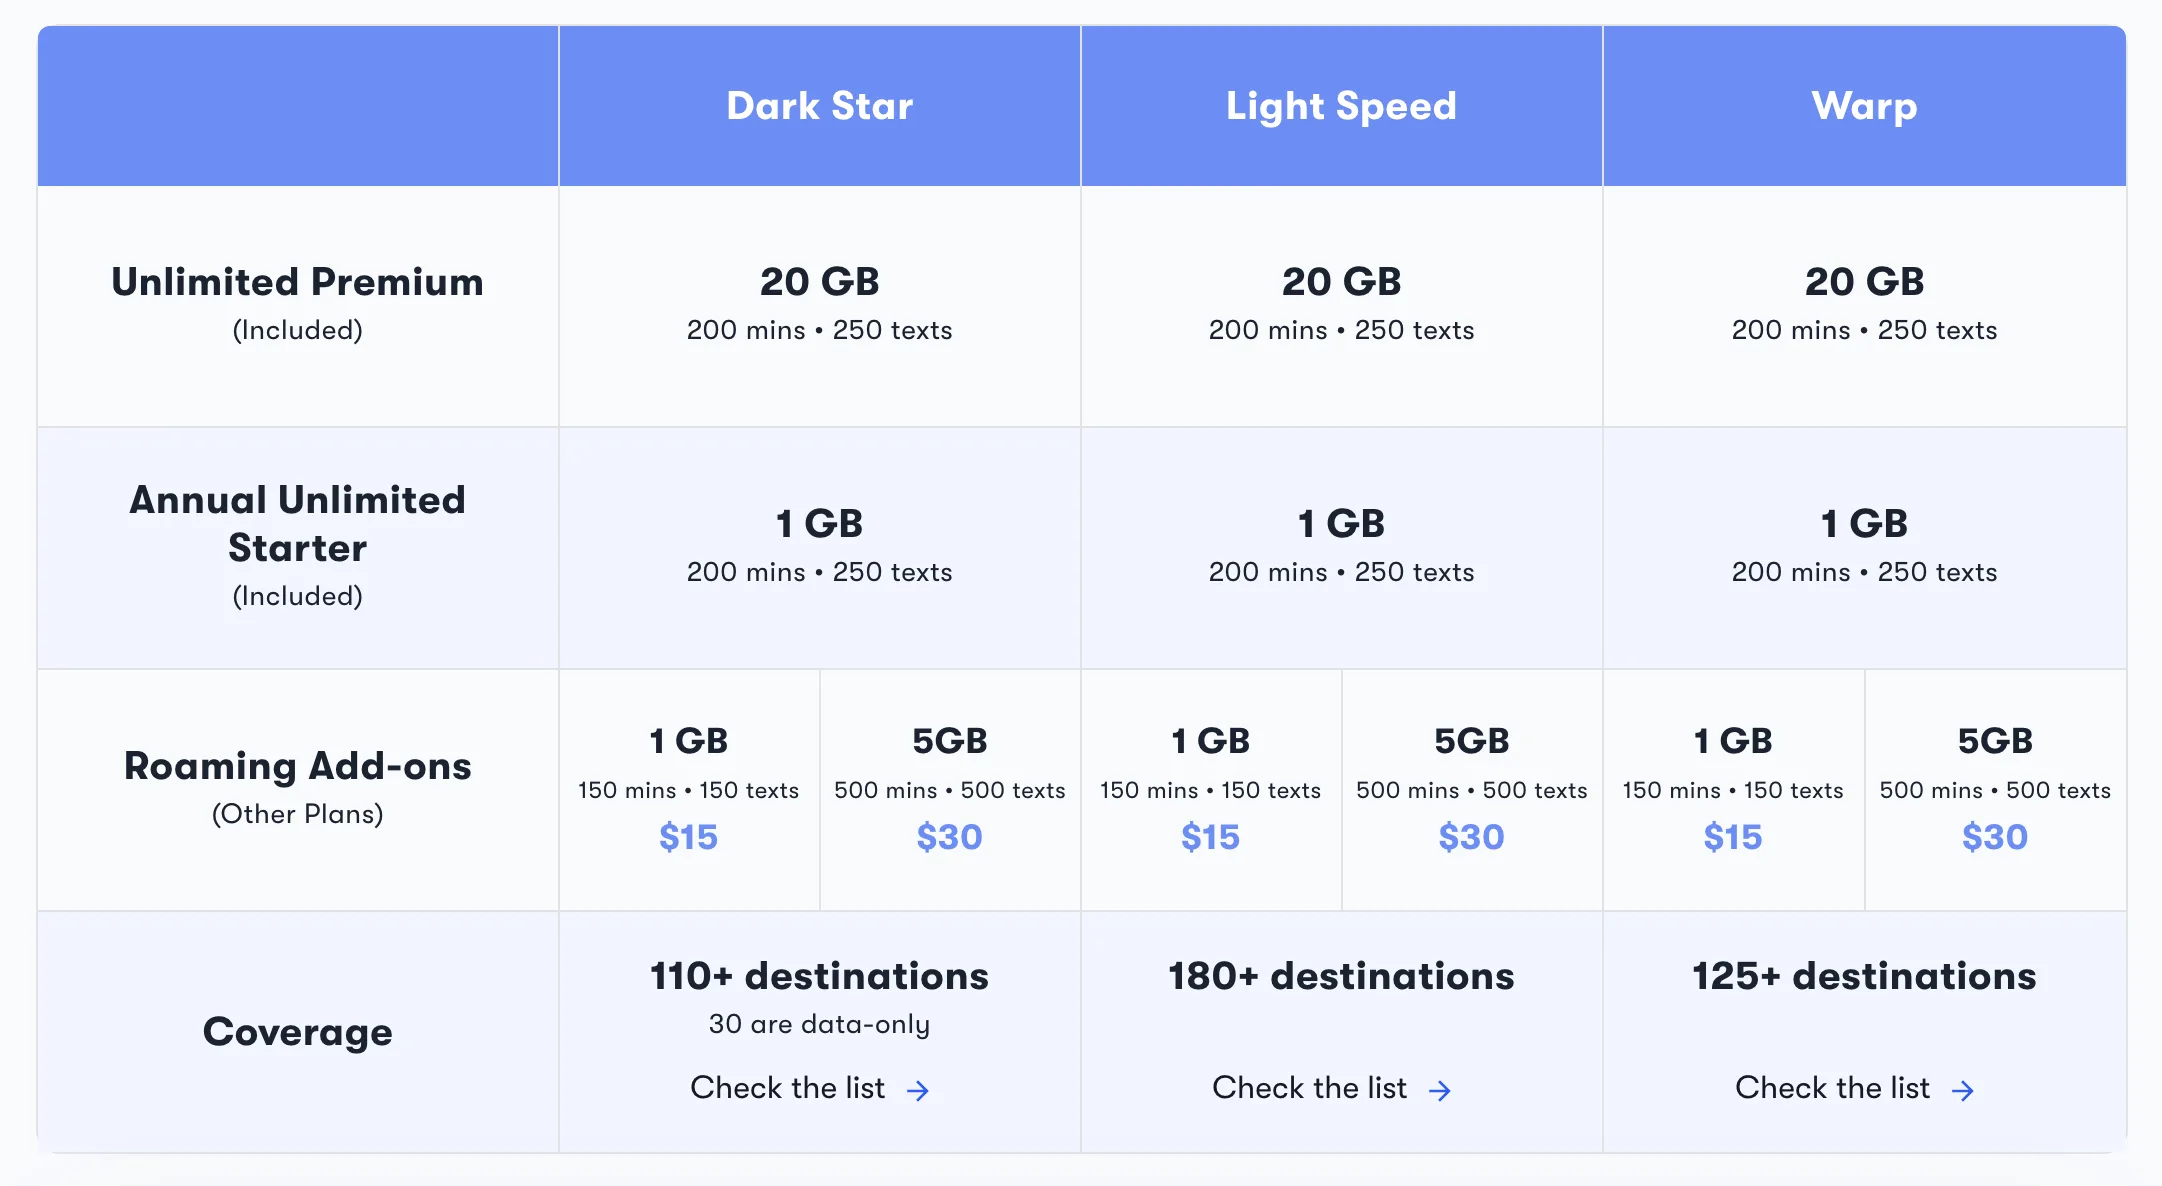Choose Light Speed's $30 5GB add-on price
The width and height of the screenshot is (2162, 1186).
[x=1470, y=838]
